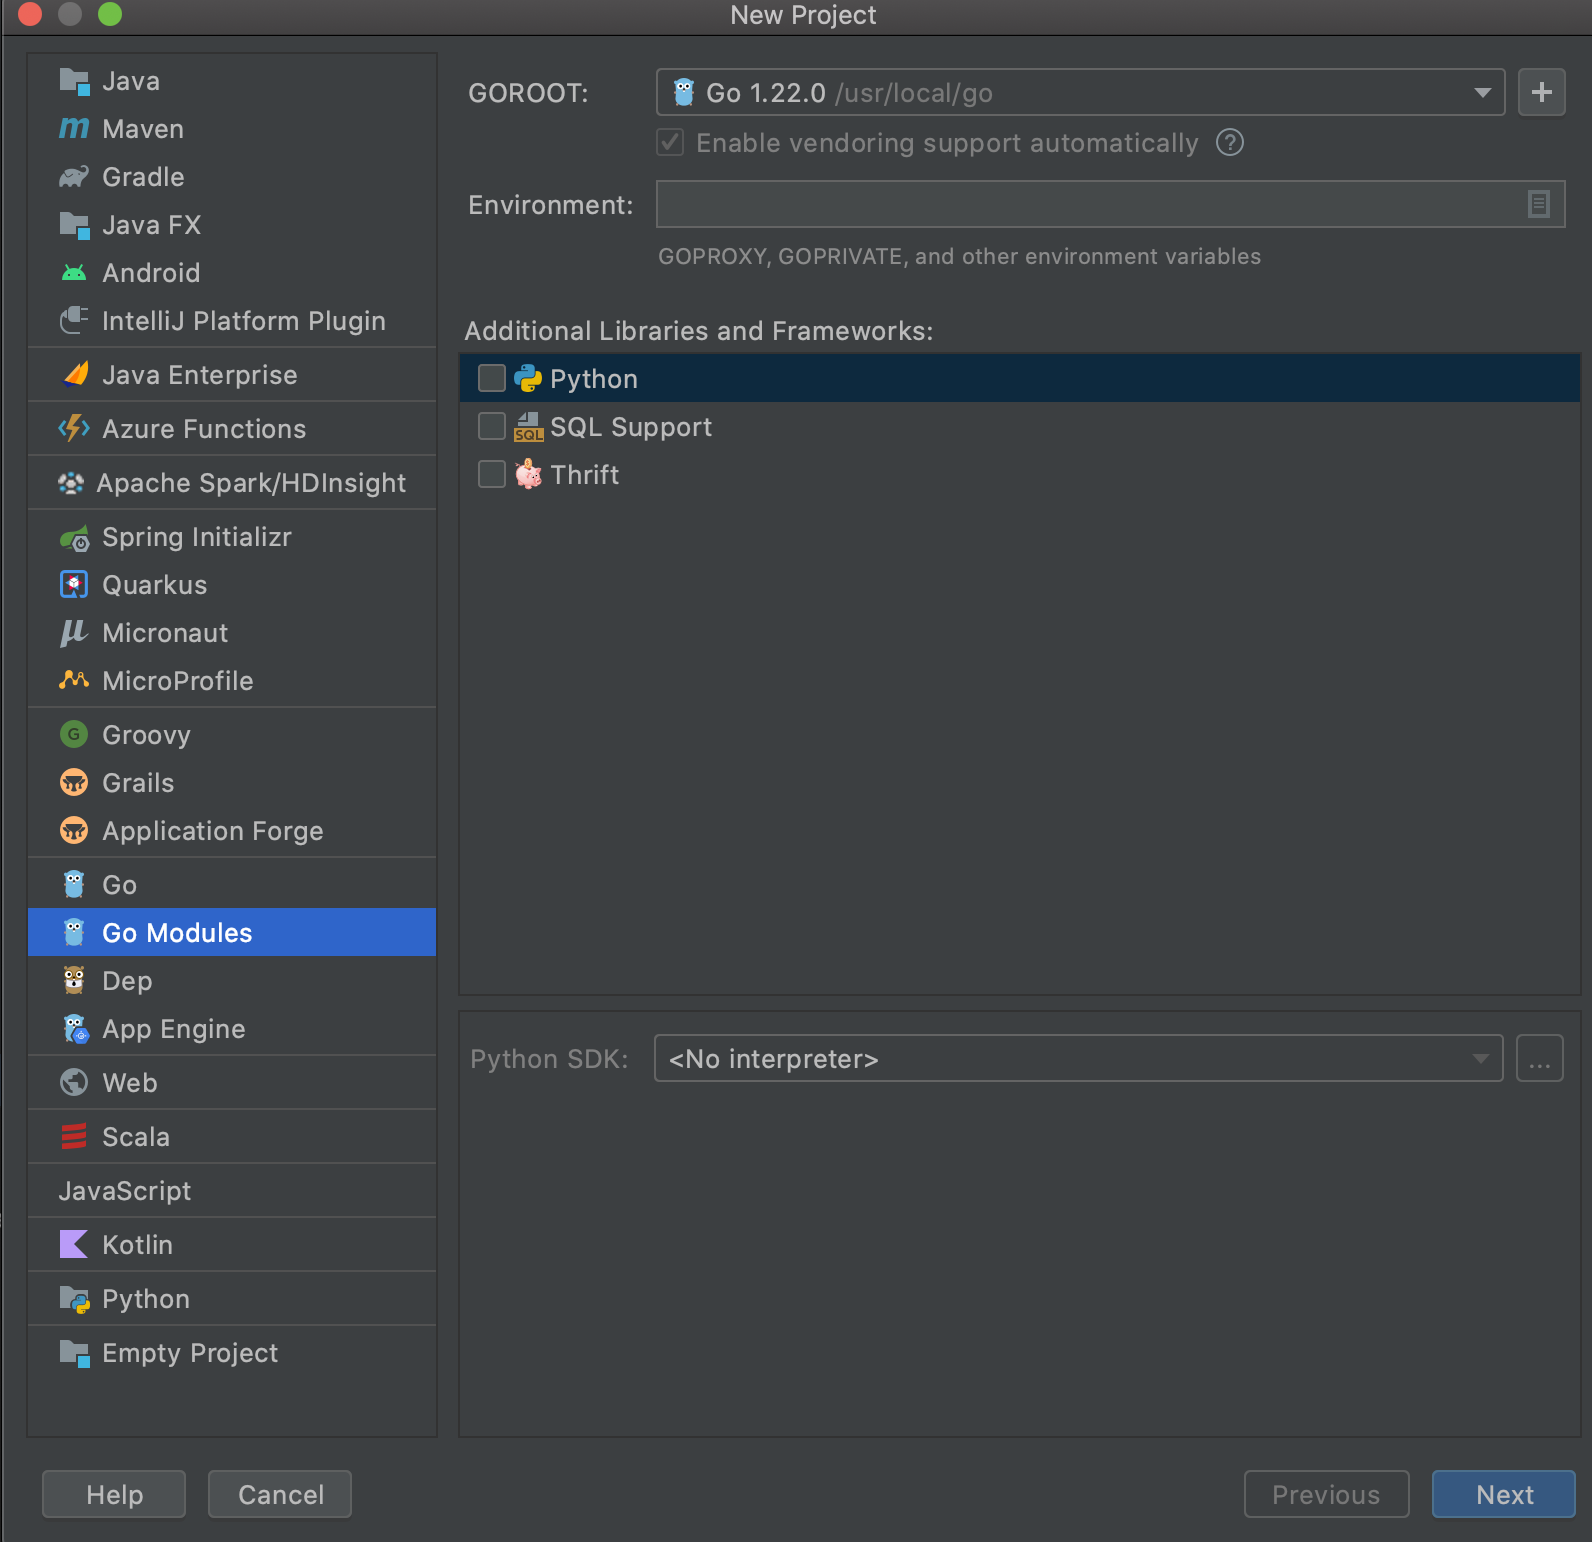The width and height of the screenshot is (1592, 1542).
Task: Choose the Maven 'm' icon
Action: coord(74,129)
